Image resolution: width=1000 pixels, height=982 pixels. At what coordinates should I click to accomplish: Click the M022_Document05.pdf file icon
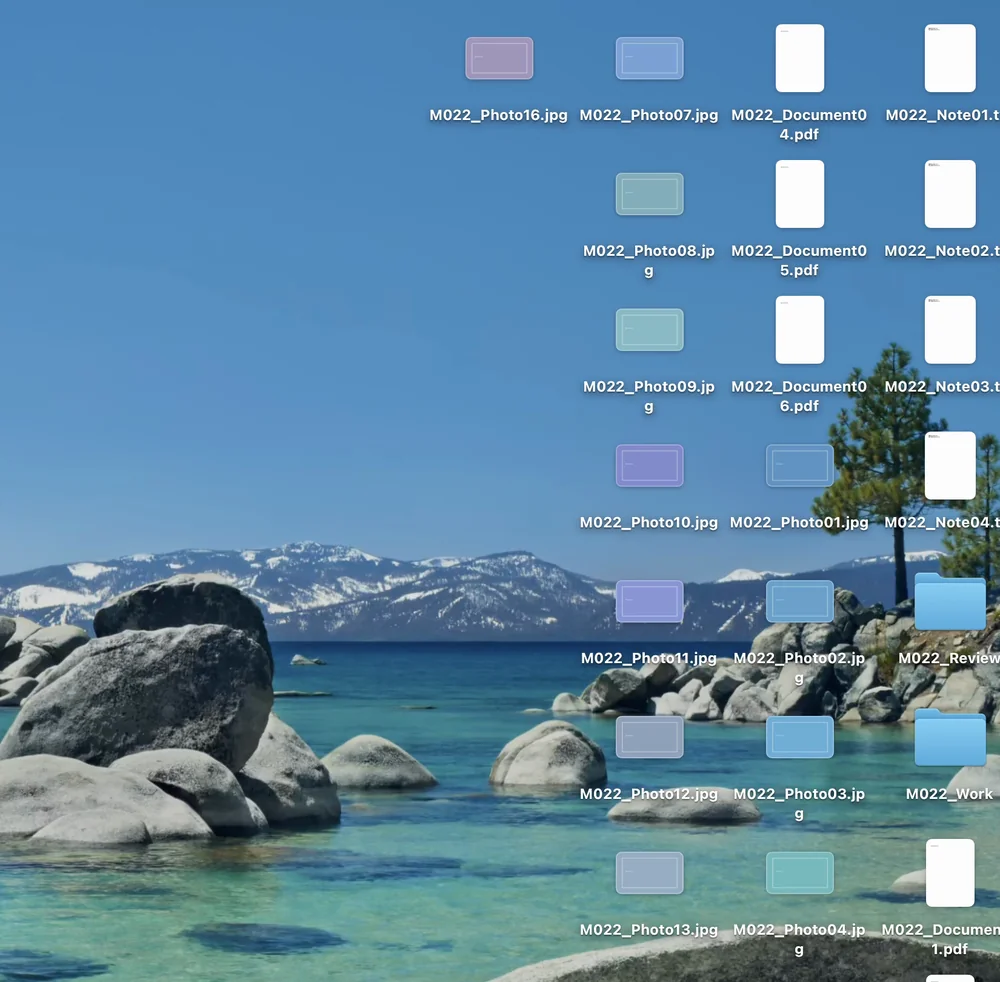point(800,194)
